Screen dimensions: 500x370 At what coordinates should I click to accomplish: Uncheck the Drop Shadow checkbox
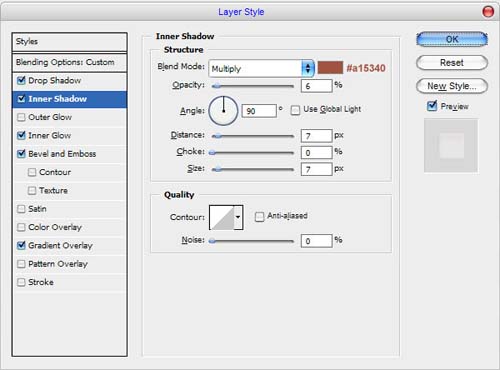pos(21,80)
